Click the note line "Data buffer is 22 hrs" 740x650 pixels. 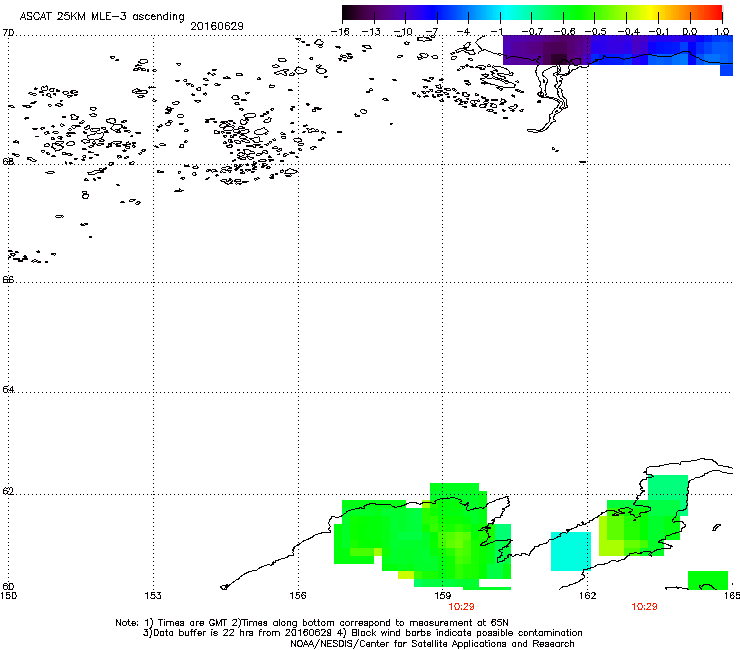[362, 633]
